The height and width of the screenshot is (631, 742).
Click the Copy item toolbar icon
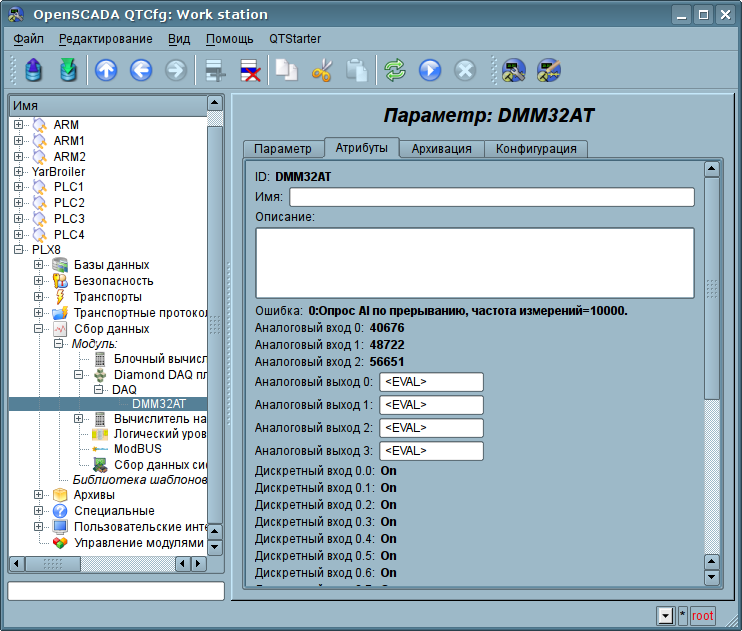point(287,70)
